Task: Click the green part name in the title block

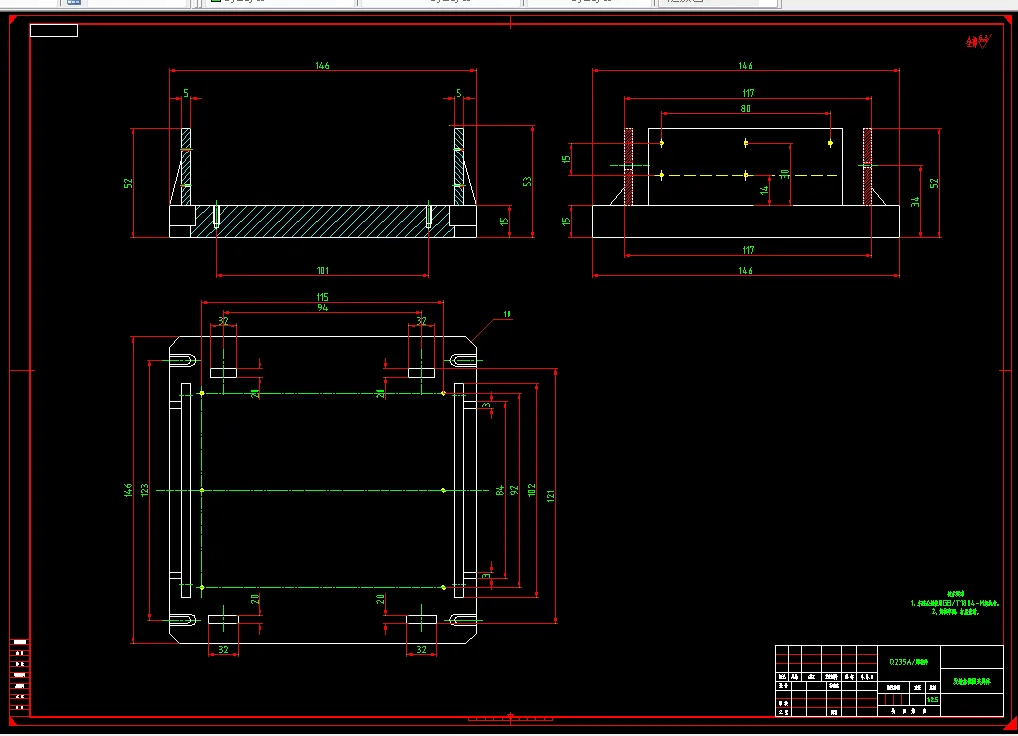Action: (x=972, y=681)
